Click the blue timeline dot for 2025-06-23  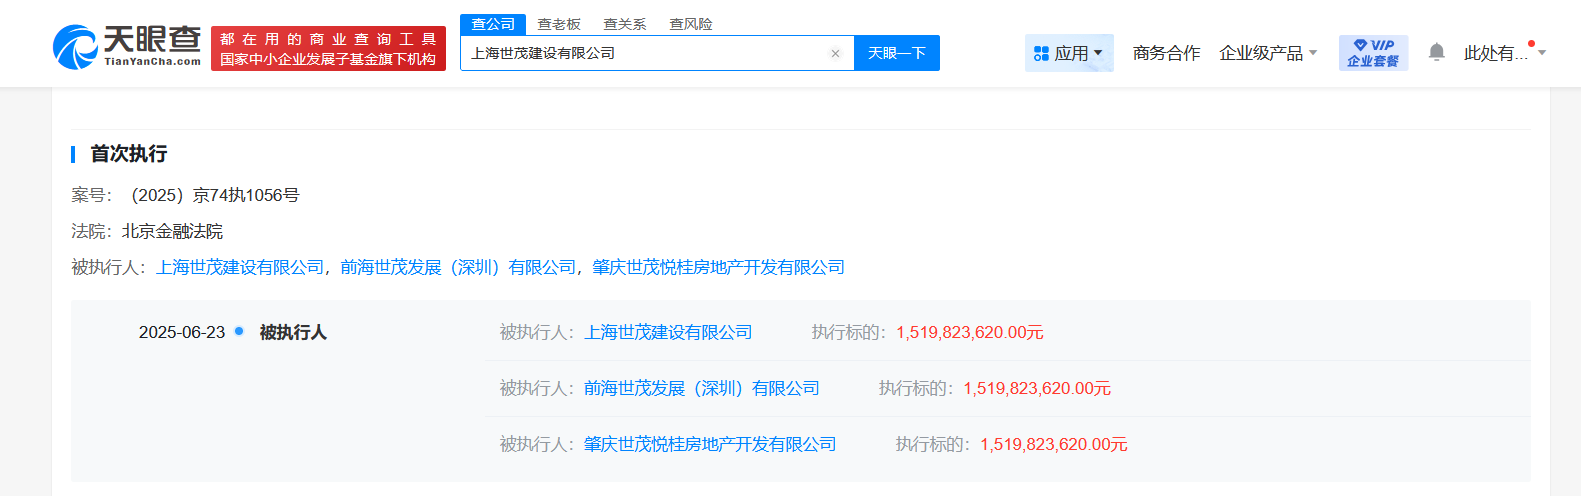[x=239, y=331]
